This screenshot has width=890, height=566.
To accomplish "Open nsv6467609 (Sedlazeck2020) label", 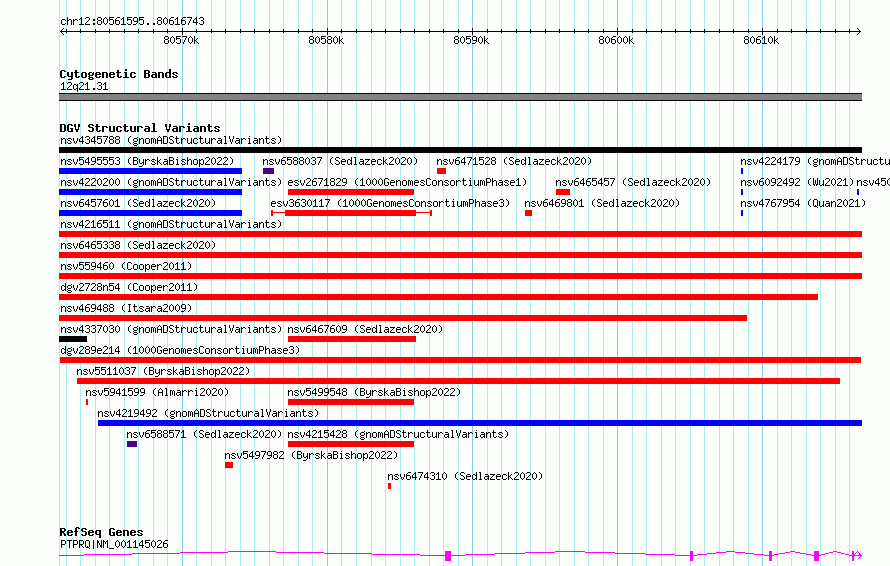I will pyautogui.click(x=365, y=329).
